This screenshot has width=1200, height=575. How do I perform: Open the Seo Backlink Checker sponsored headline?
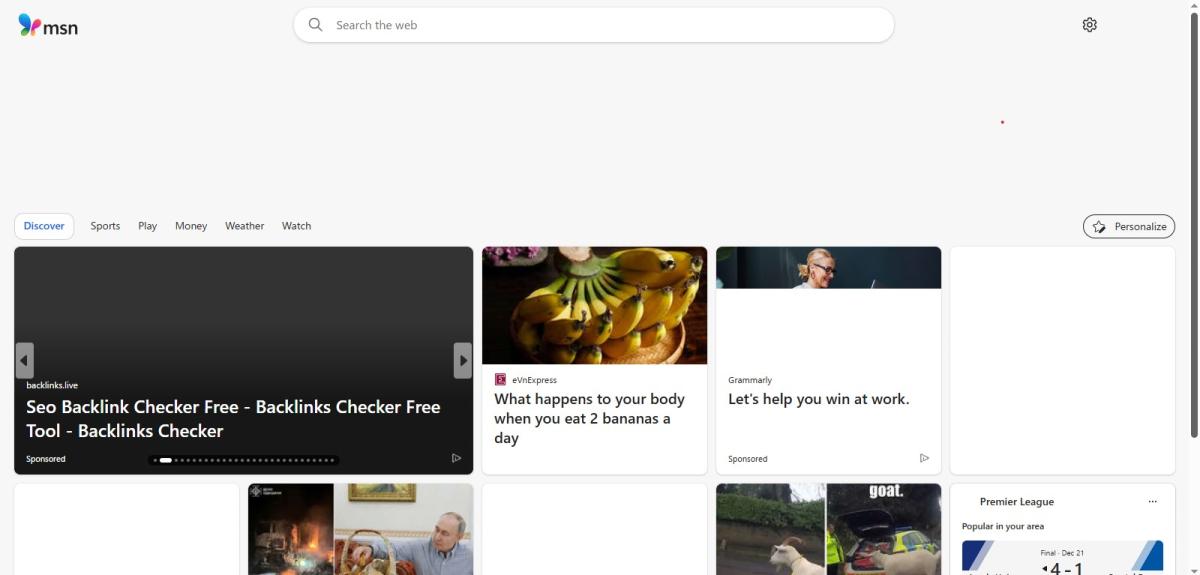point(233,419)
